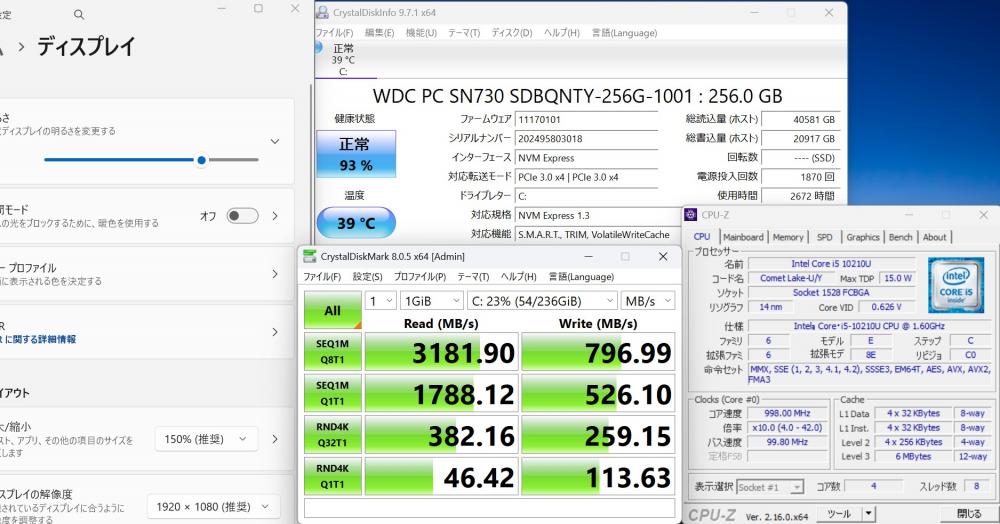Image resolution: width=1000 pixels, height=524 pixels.
Task: Open 言語(Language) menu in CrystalDiskInfo
Action: pyautogui.click(x=624, y=33)
